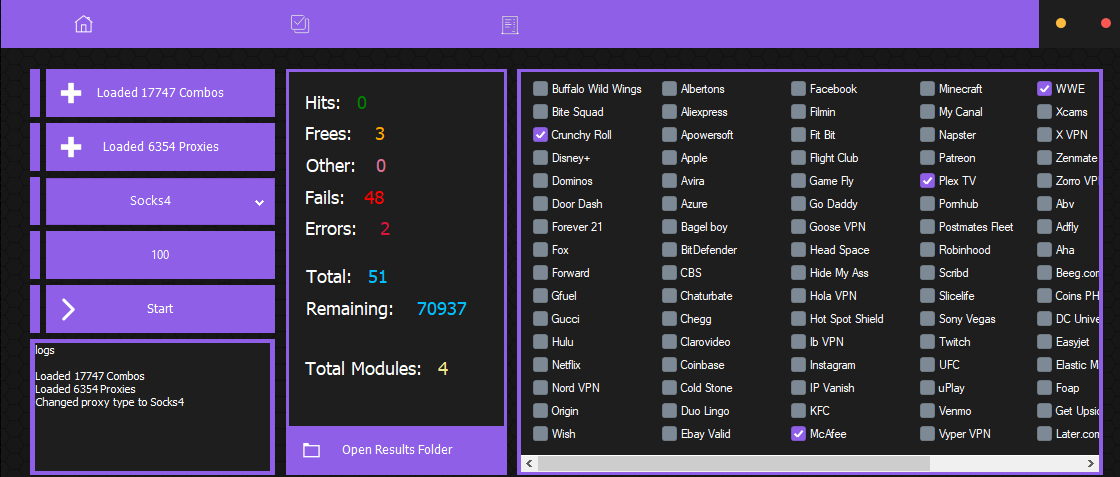1120x477 pixels.
Task: Check the Minecraft checkbox
Action: [927, 89]
